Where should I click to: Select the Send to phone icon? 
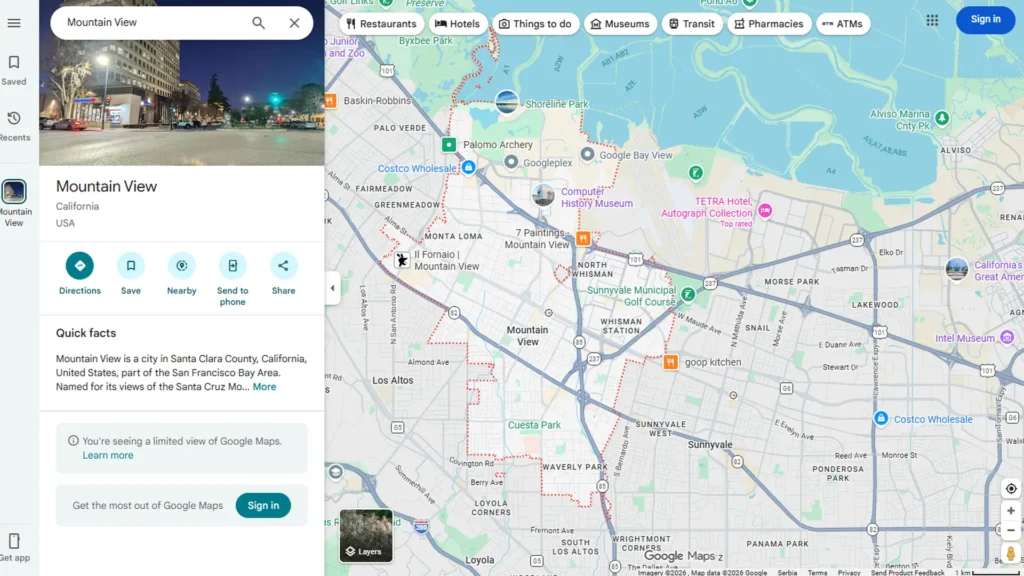pos(232,267)
